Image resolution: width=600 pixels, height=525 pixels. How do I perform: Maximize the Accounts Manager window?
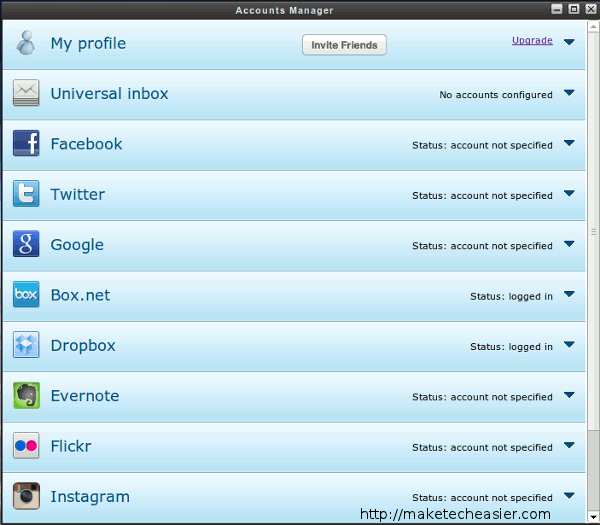(574, 9)
